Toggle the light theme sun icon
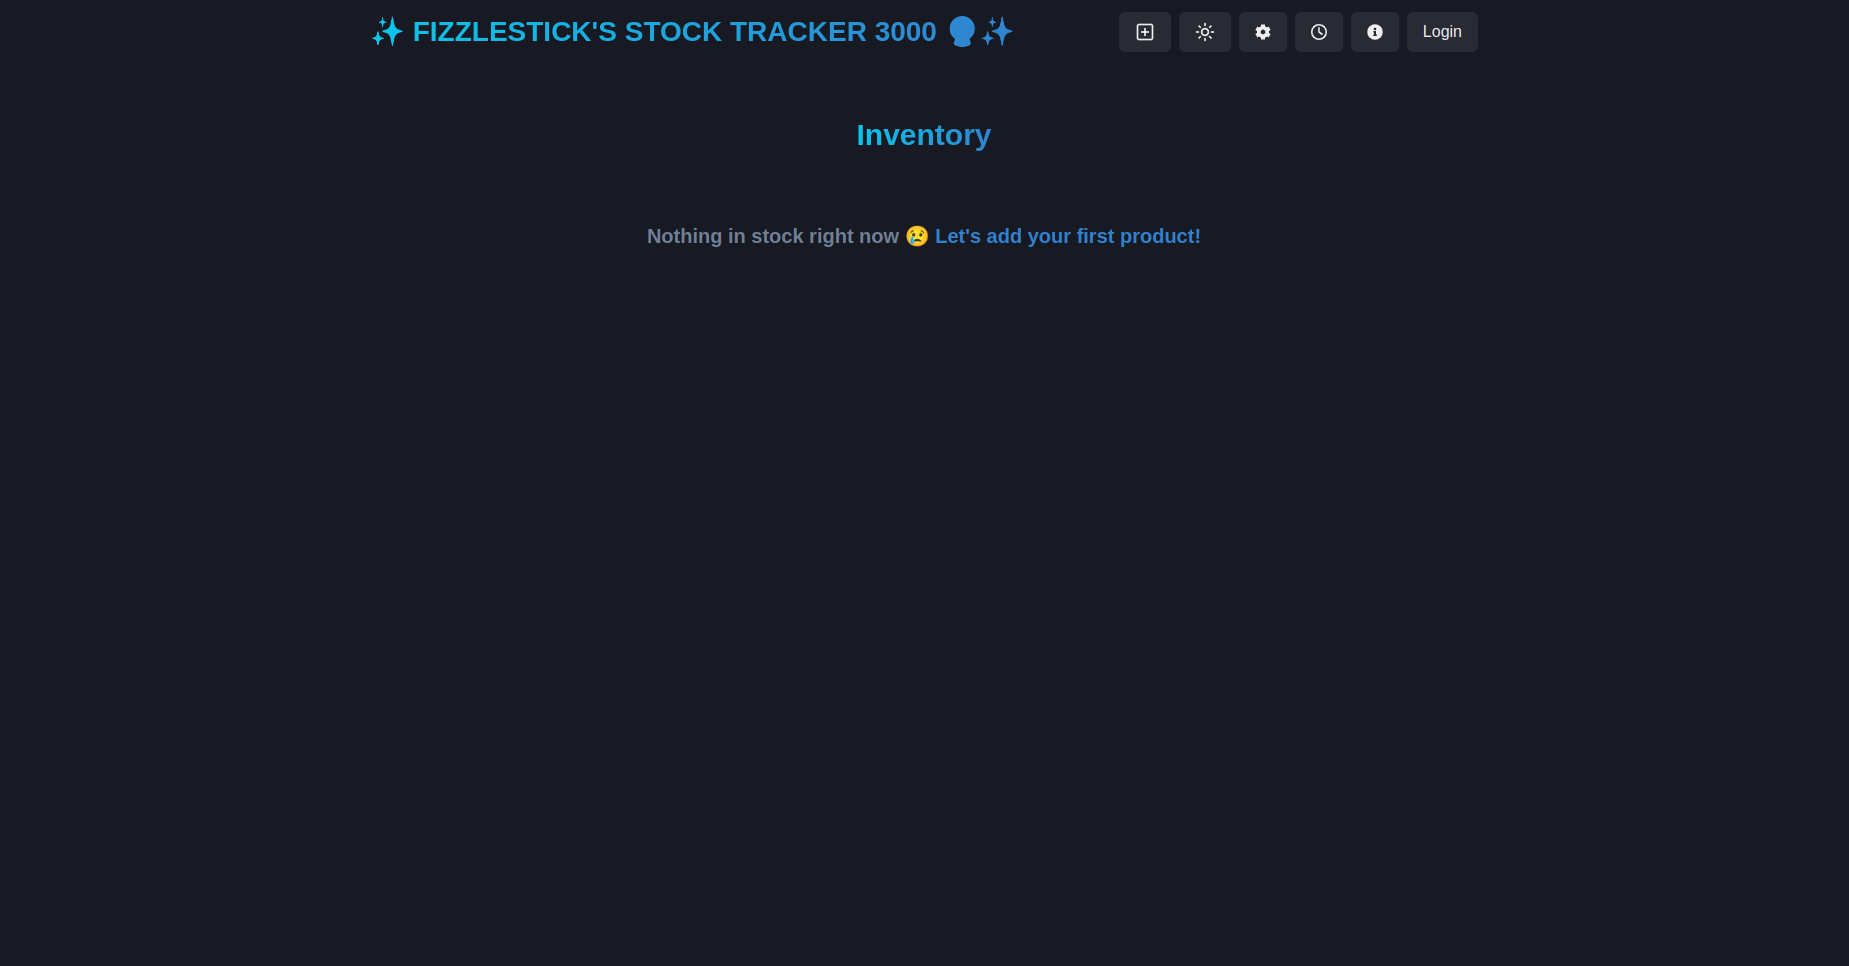Viewport: 1849px width, 966px height. [1204, 32]
